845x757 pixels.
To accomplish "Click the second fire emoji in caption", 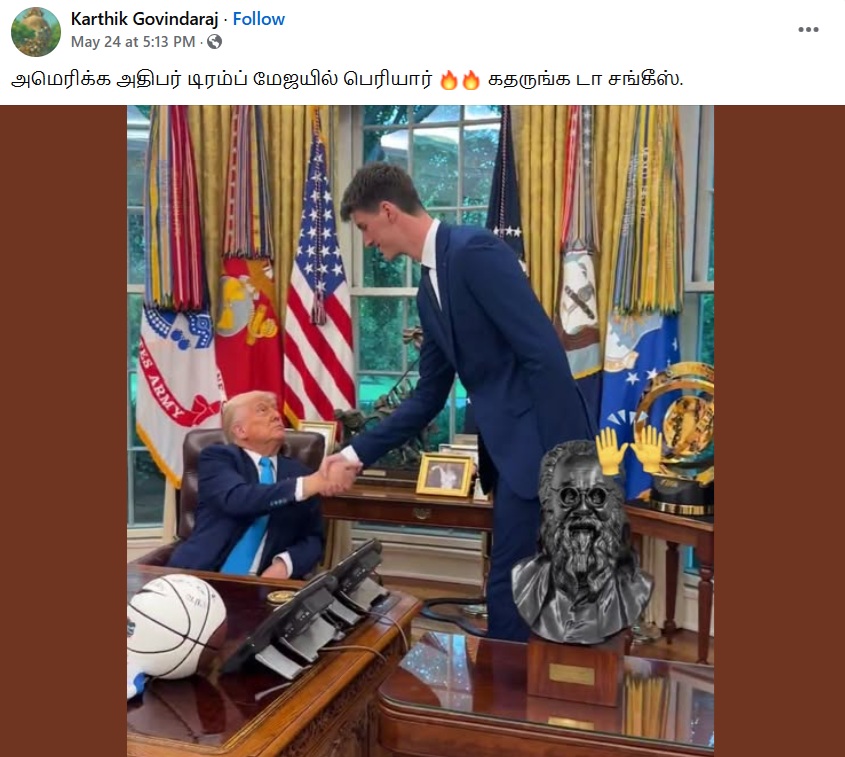I will [x=470, y=80].
